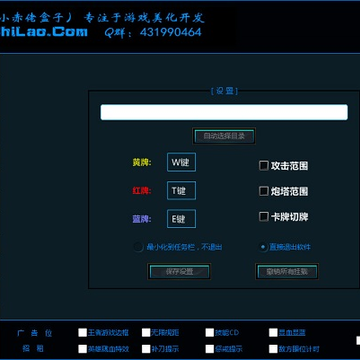Click the 保存设置 button
360x360 pixels.
tap(179, 271)
